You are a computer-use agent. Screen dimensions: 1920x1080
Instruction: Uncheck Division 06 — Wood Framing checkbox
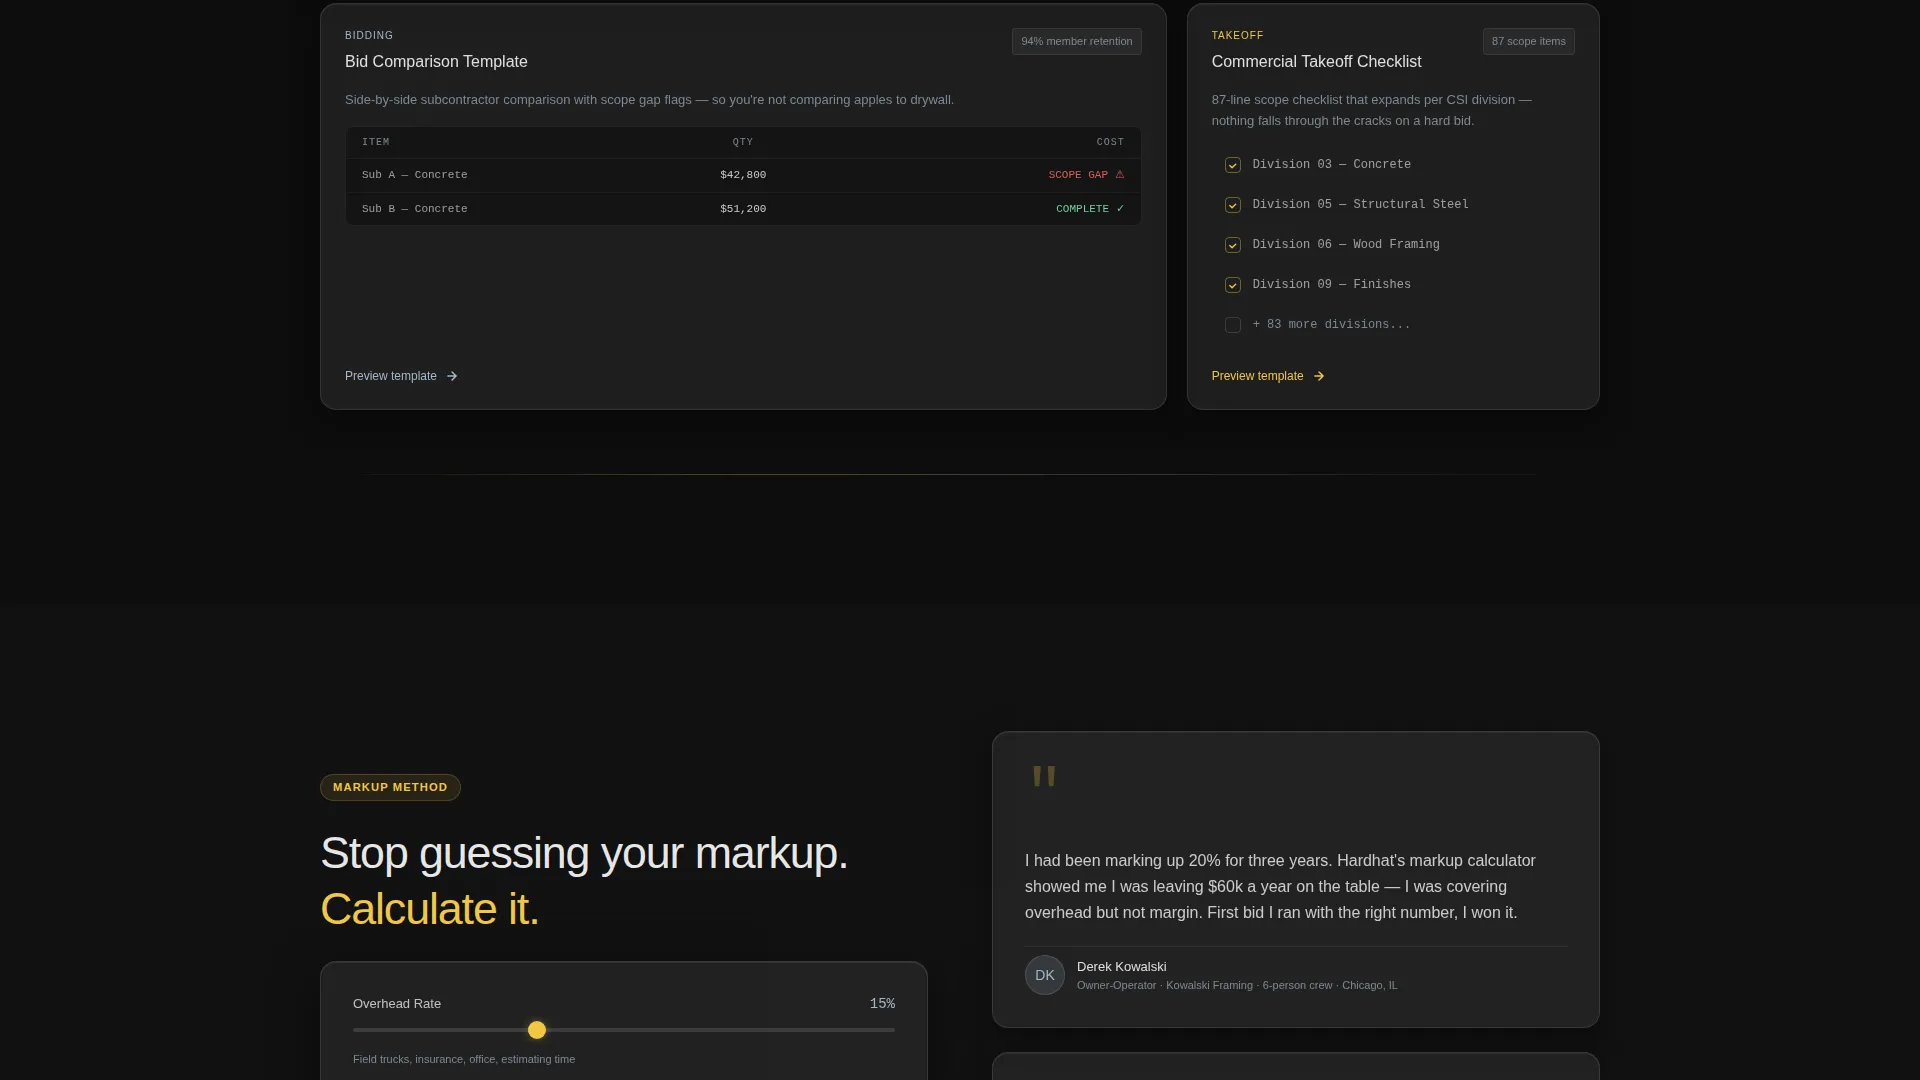point(1233,245)
